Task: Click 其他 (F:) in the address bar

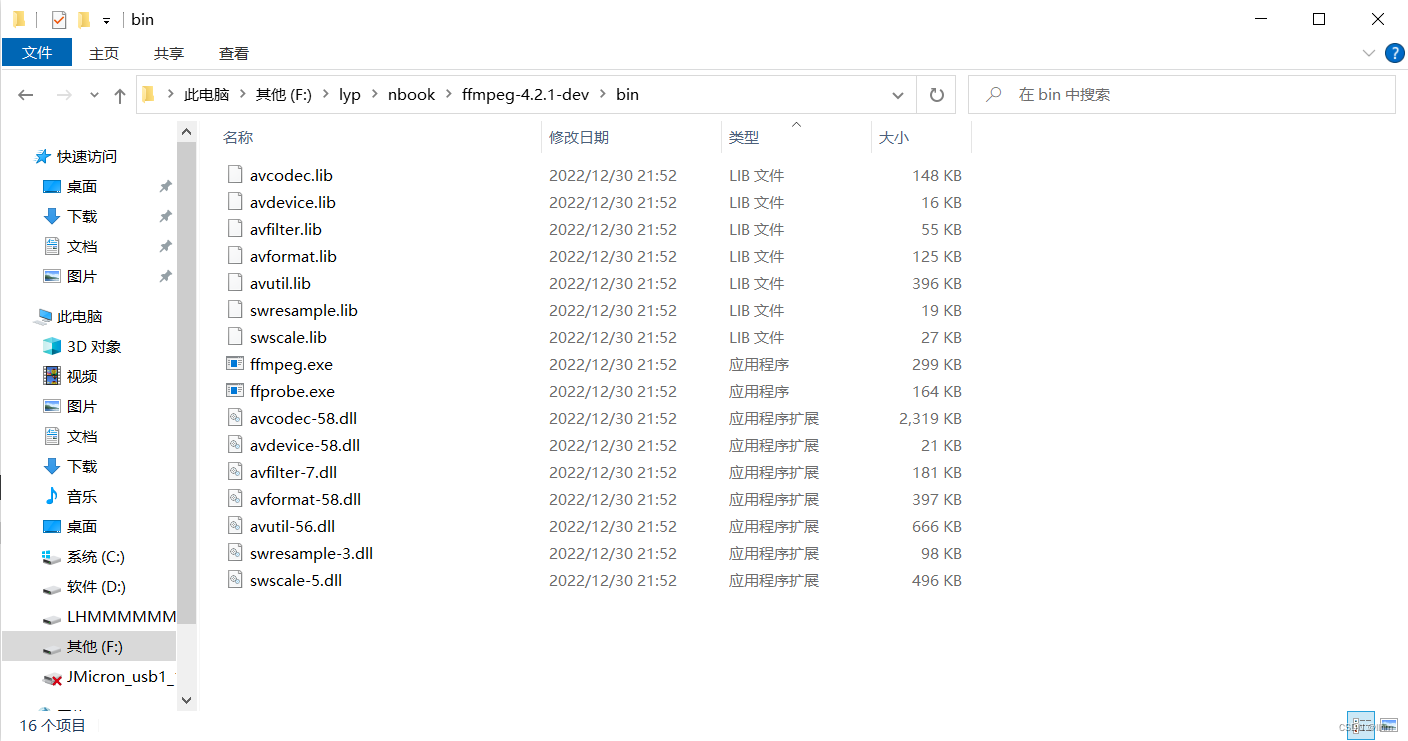Action: point(284,95)
